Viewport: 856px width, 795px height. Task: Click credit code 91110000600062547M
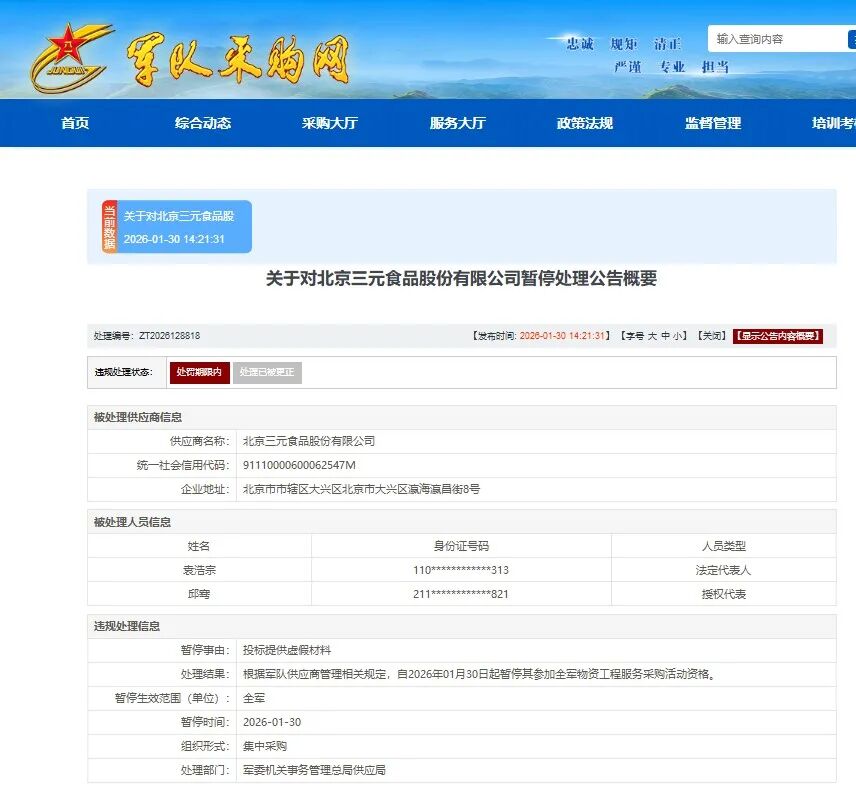(x=299, y=465)
